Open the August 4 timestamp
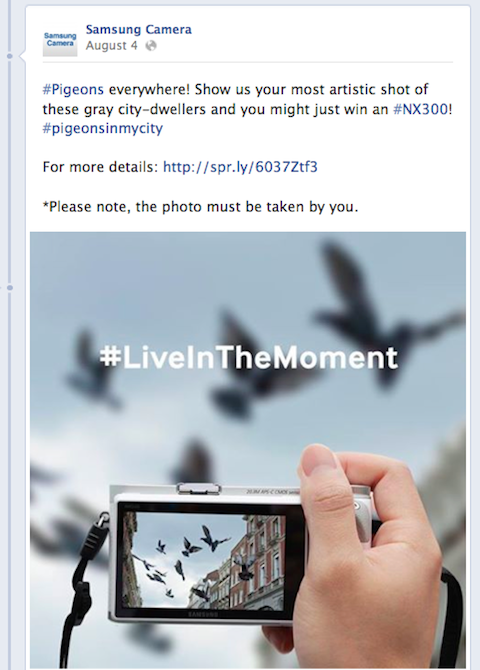 (112, 46)
